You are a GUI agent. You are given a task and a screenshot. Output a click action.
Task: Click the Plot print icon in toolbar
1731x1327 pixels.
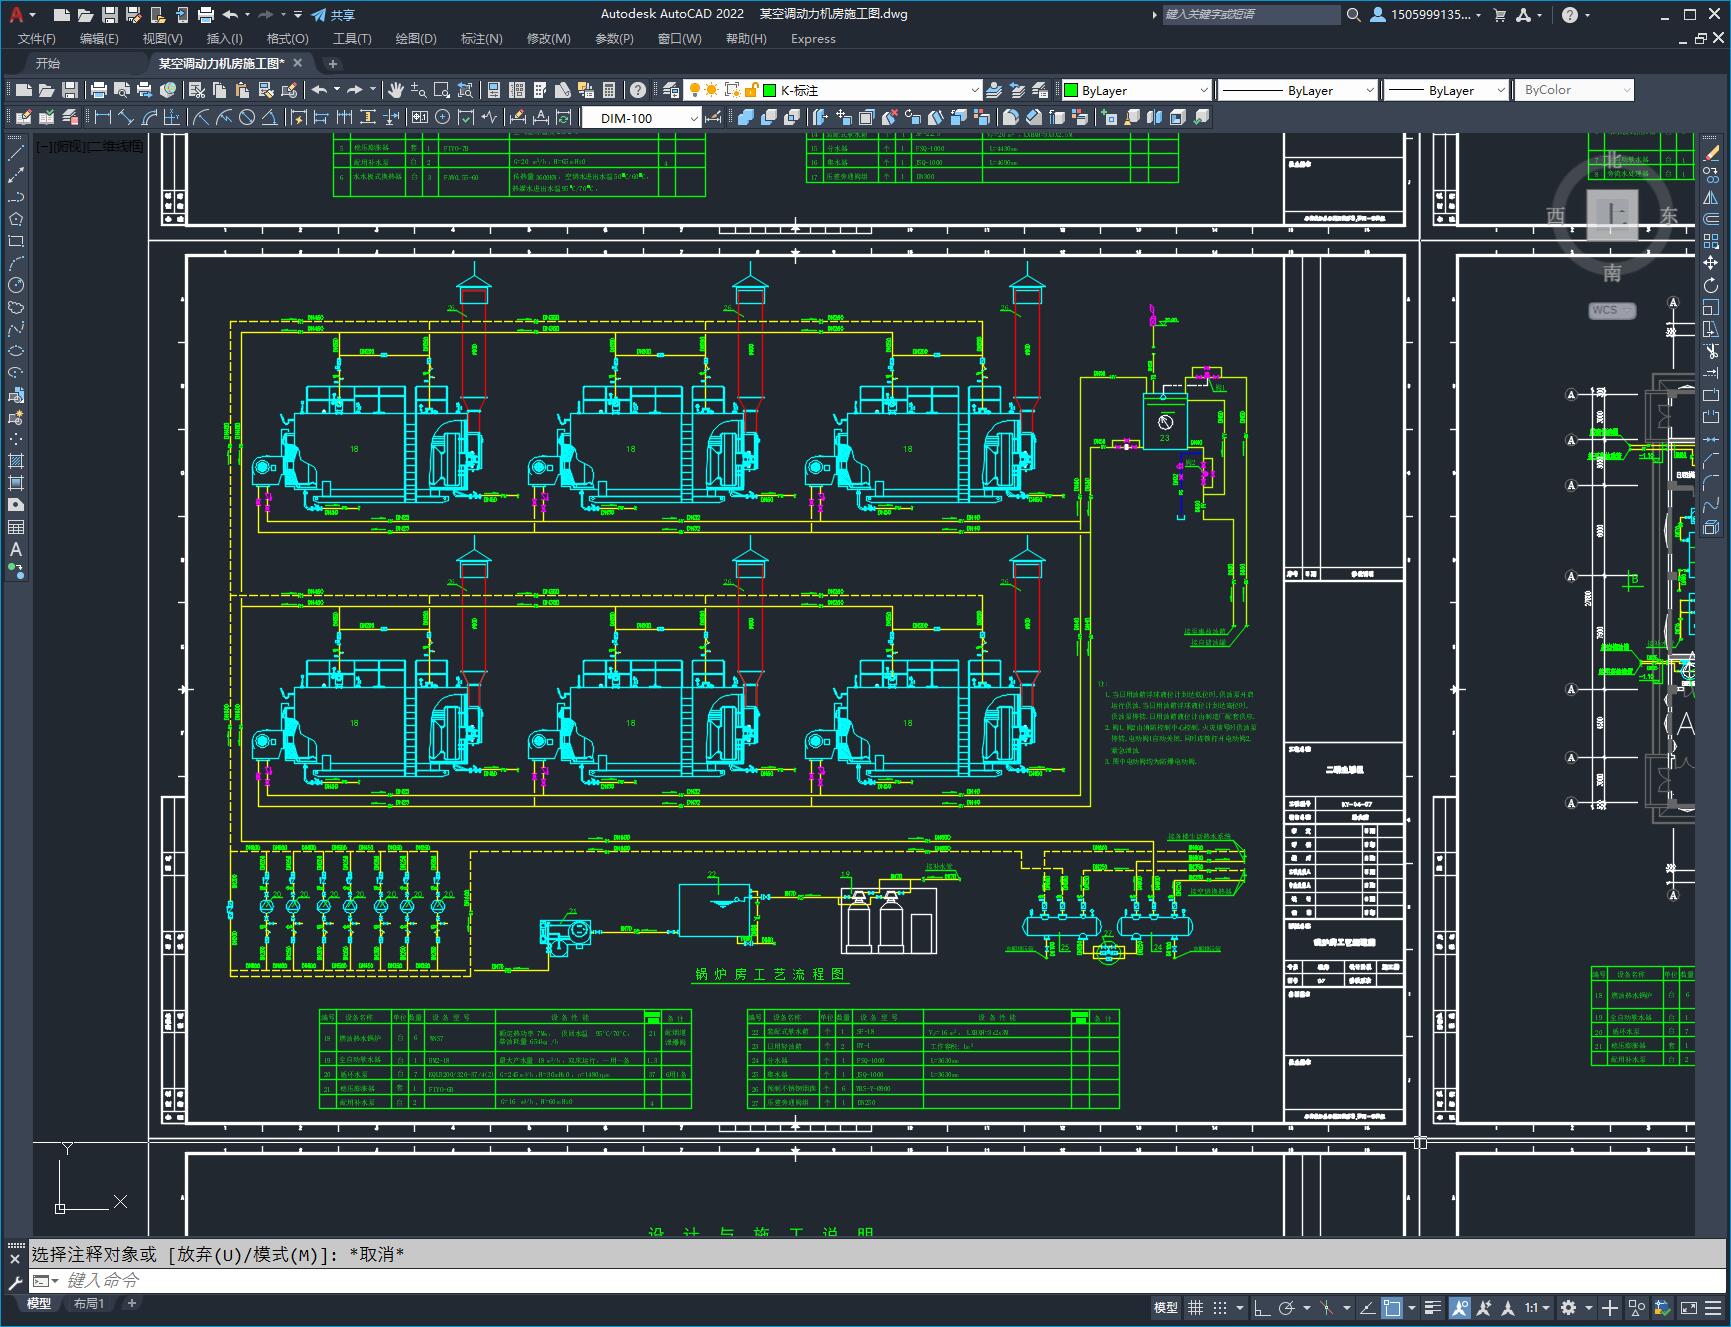(99, 90)
